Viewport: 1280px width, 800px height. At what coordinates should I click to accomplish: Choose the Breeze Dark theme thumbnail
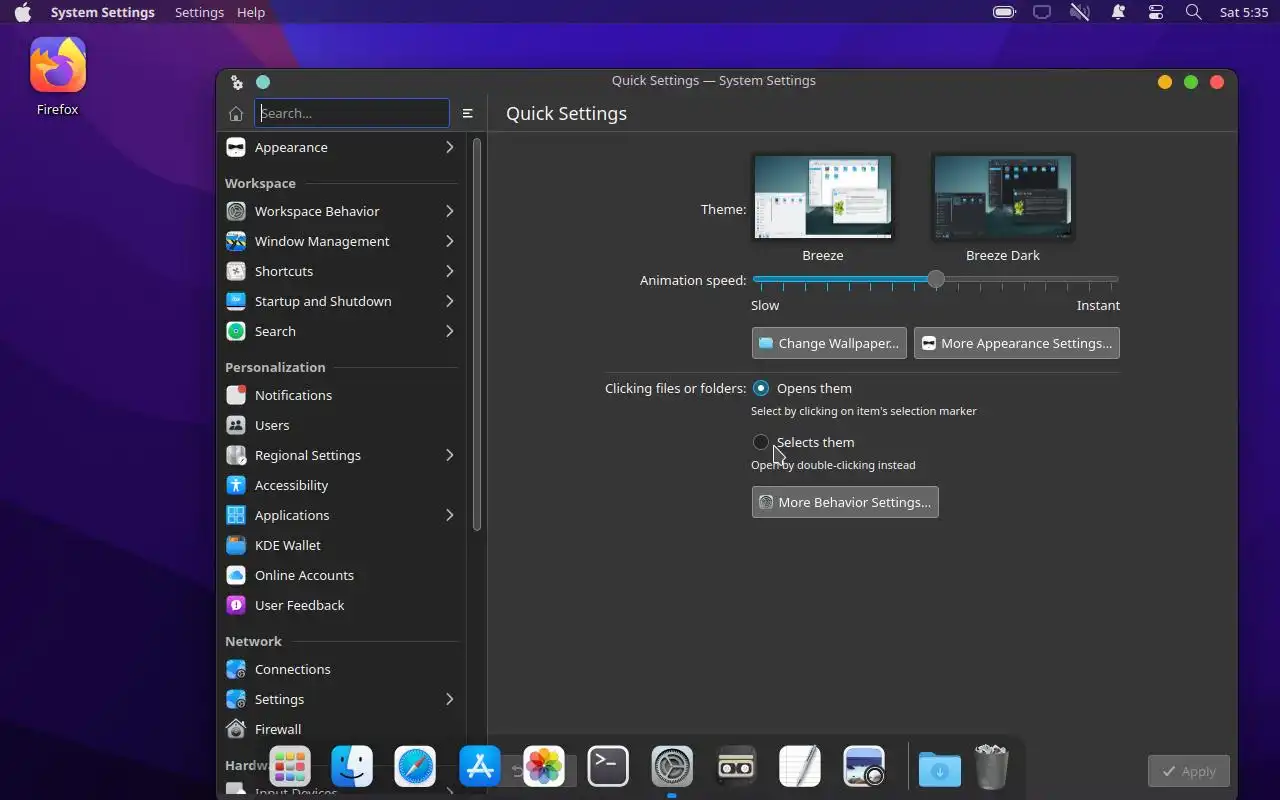1003,197
